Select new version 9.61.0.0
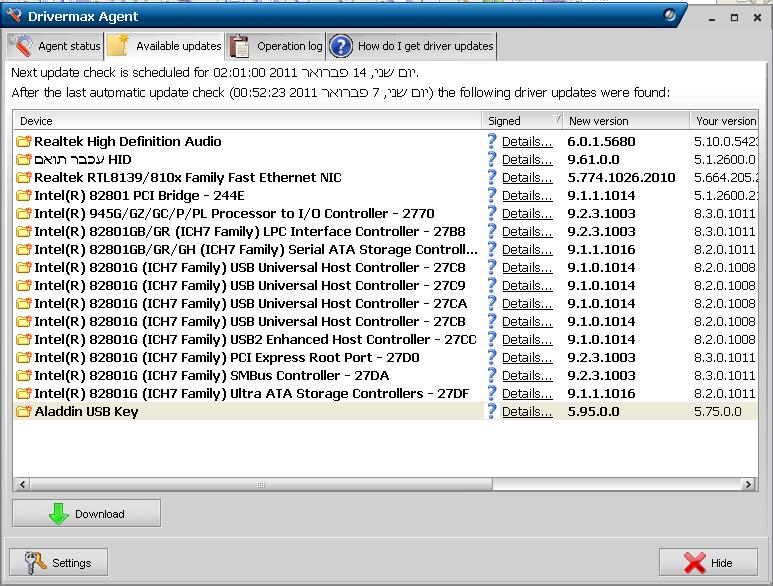 (593, 160)
